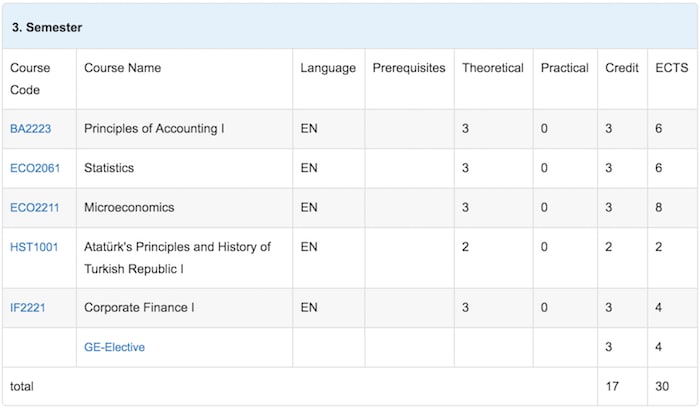
Task: Click the total ECTS value 30
Action: (x=662, y=387)
